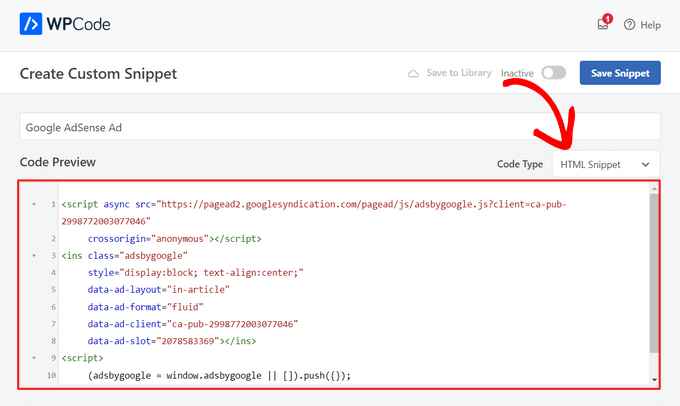Click the Help link text

pyautogui.click(x=650, y=25)
